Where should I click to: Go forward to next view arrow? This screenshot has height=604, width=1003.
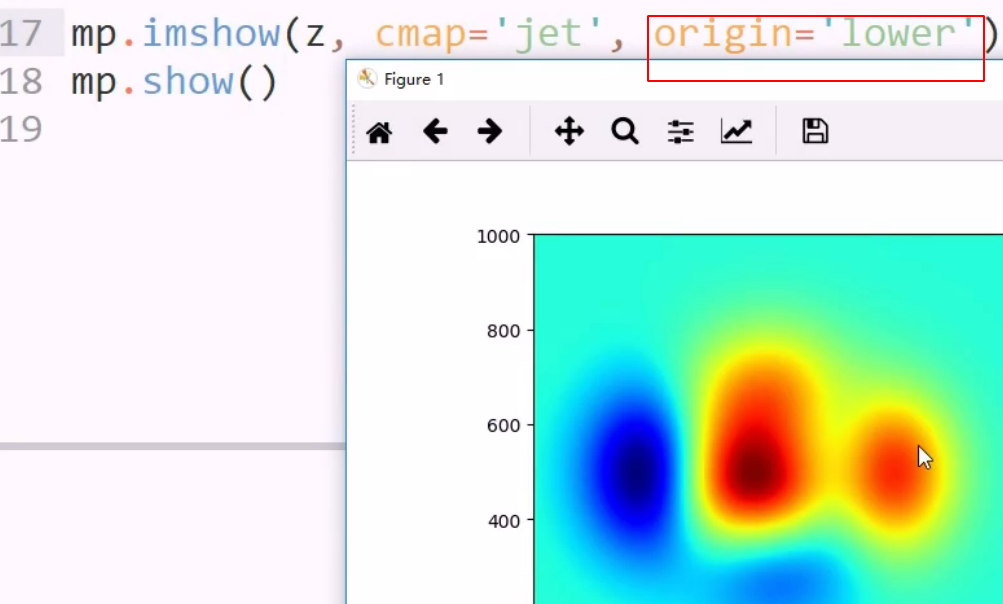490,132
